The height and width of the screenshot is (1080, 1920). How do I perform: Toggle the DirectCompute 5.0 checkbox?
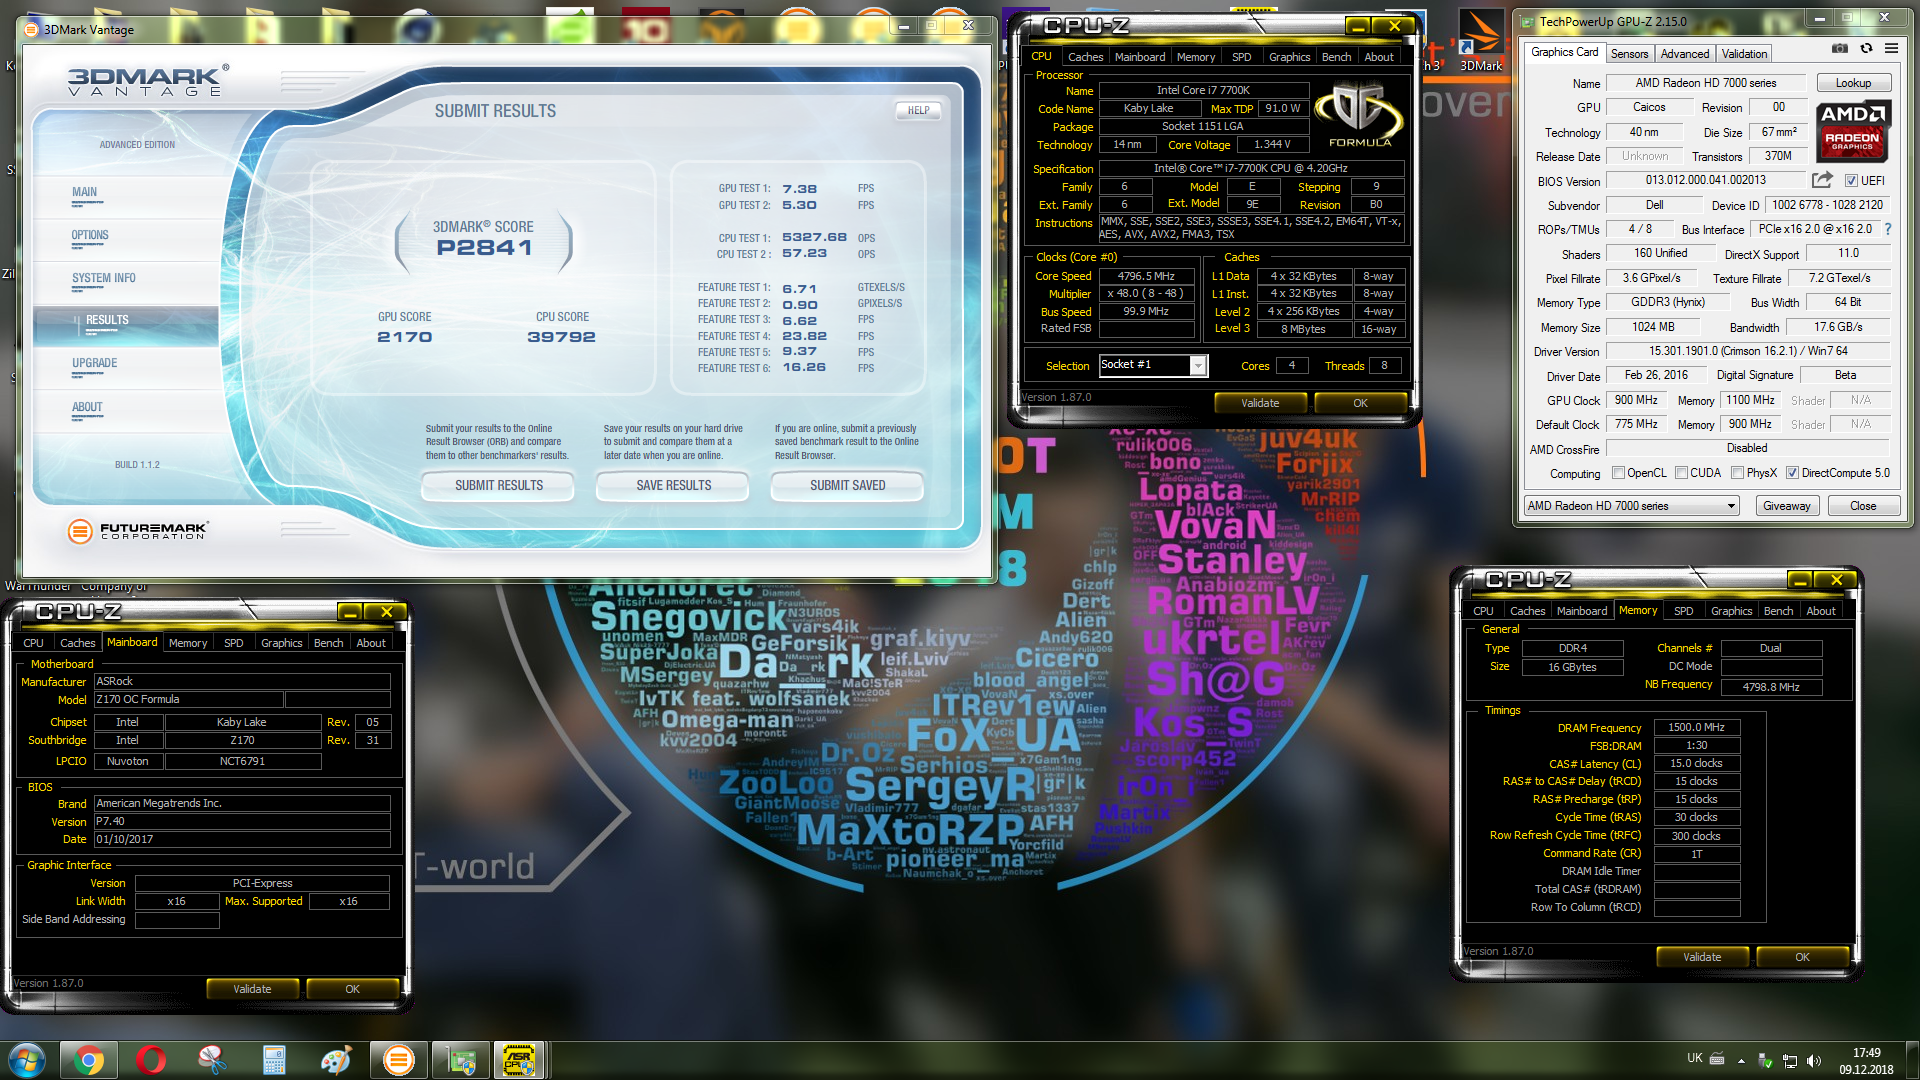(x=1793, y=473)
